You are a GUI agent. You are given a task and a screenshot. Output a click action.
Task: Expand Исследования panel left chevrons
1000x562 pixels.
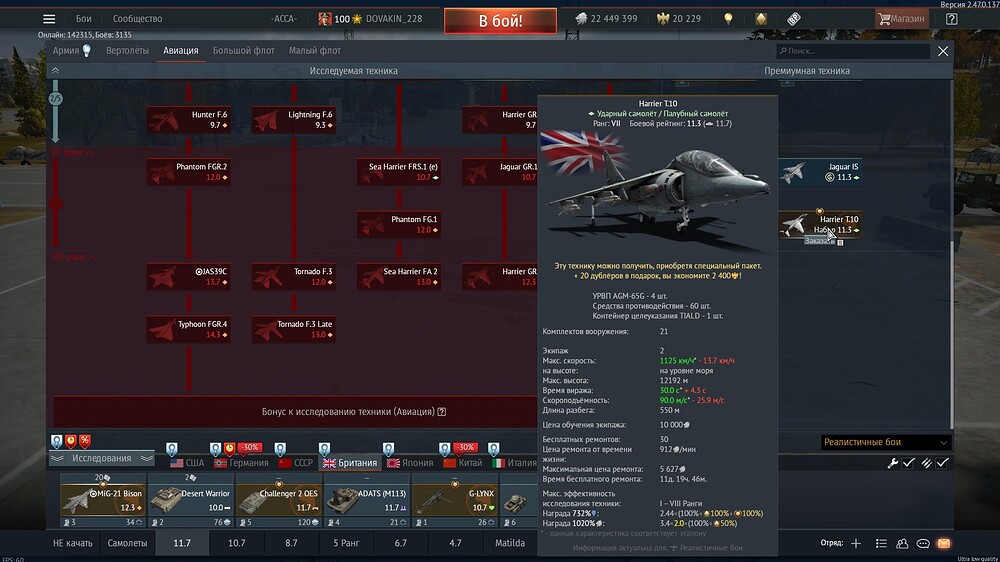pyautogui.click(x=57, y=459)
